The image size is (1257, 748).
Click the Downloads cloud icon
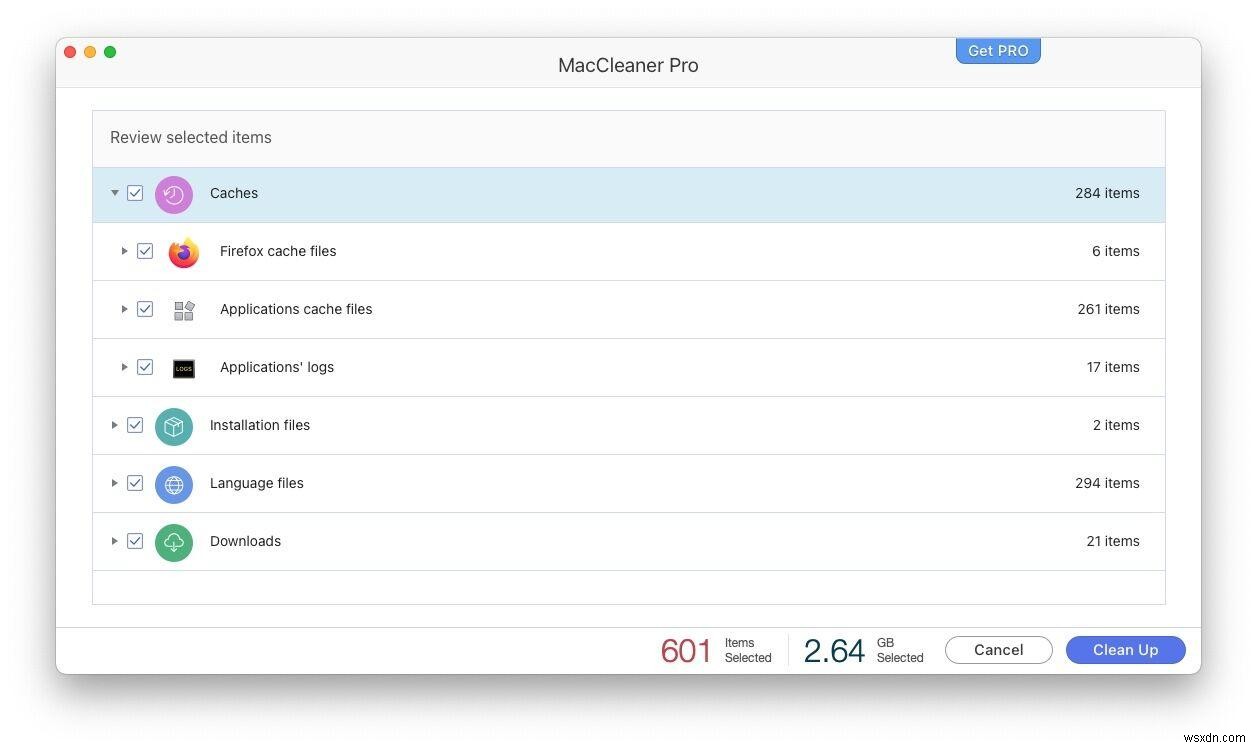pos(174,541)
